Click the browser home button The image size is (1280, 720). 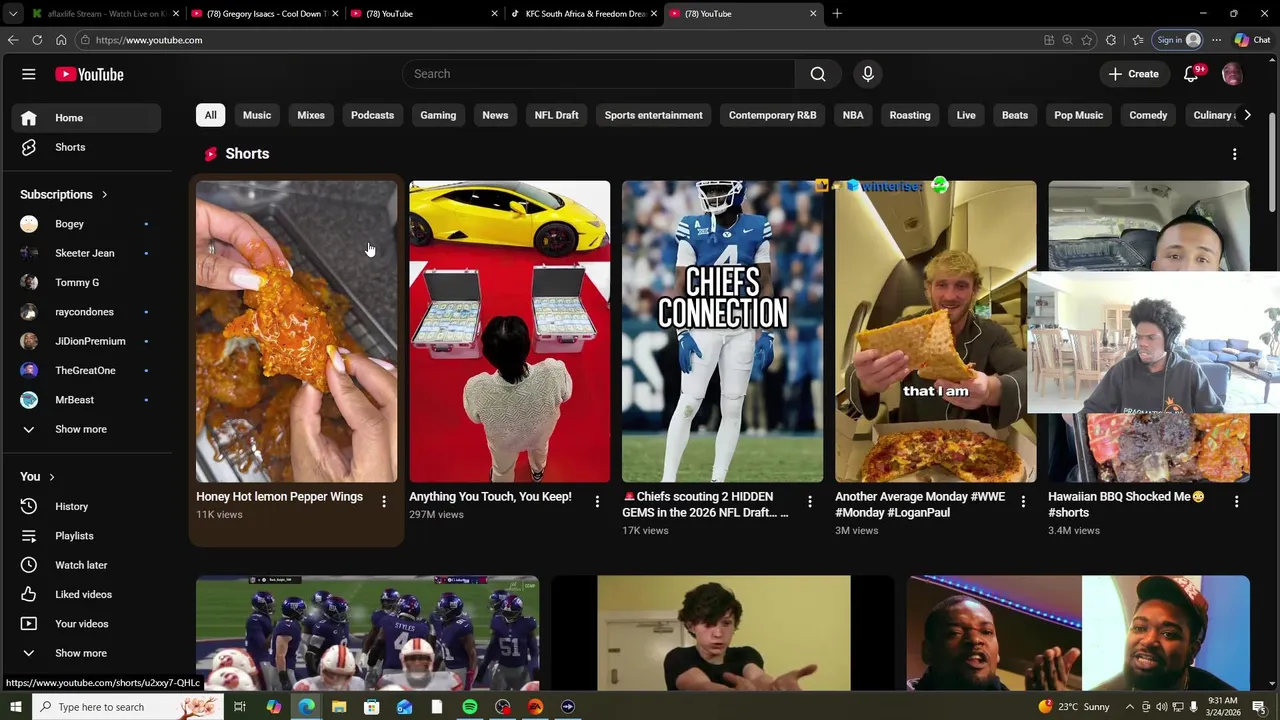click(x=61, y=40)
